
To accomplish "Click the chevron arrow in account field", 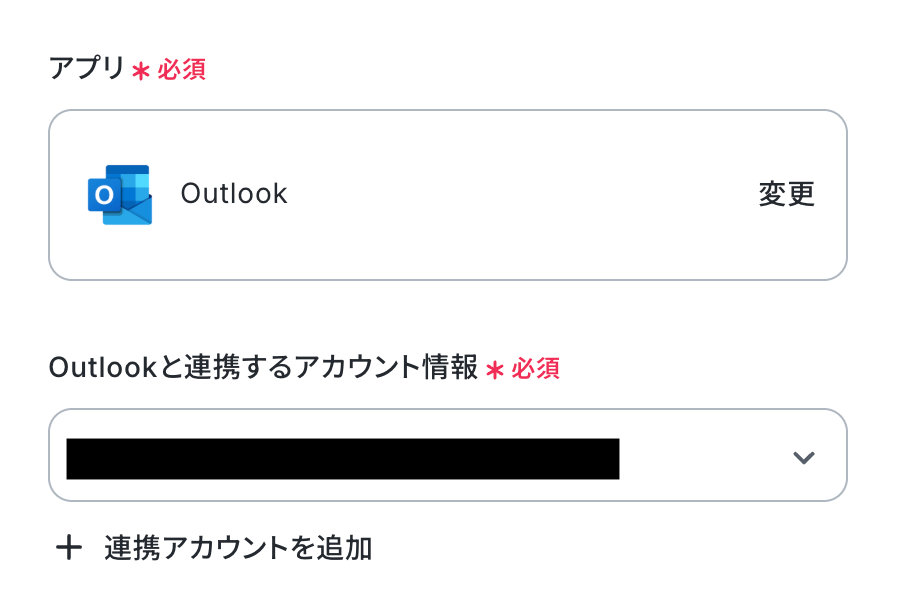I will coord(803,458).
